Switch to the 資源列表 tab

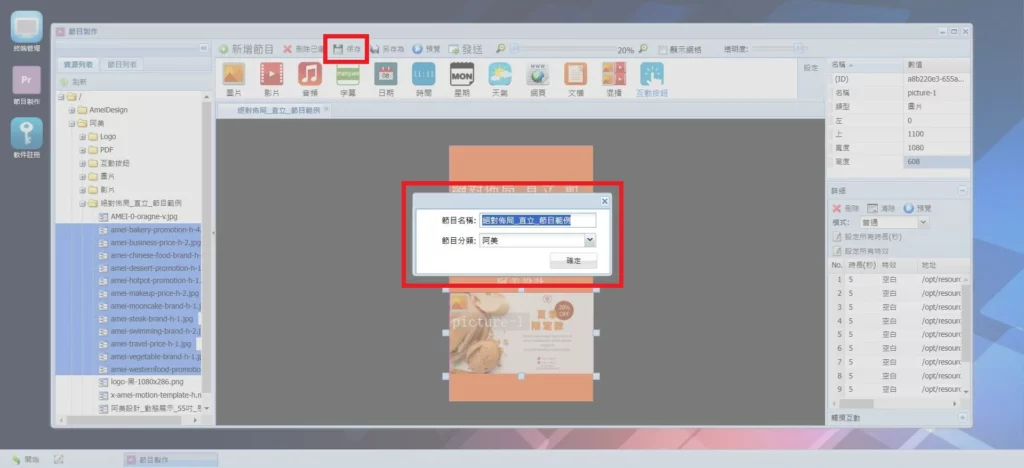click(79, 64)
